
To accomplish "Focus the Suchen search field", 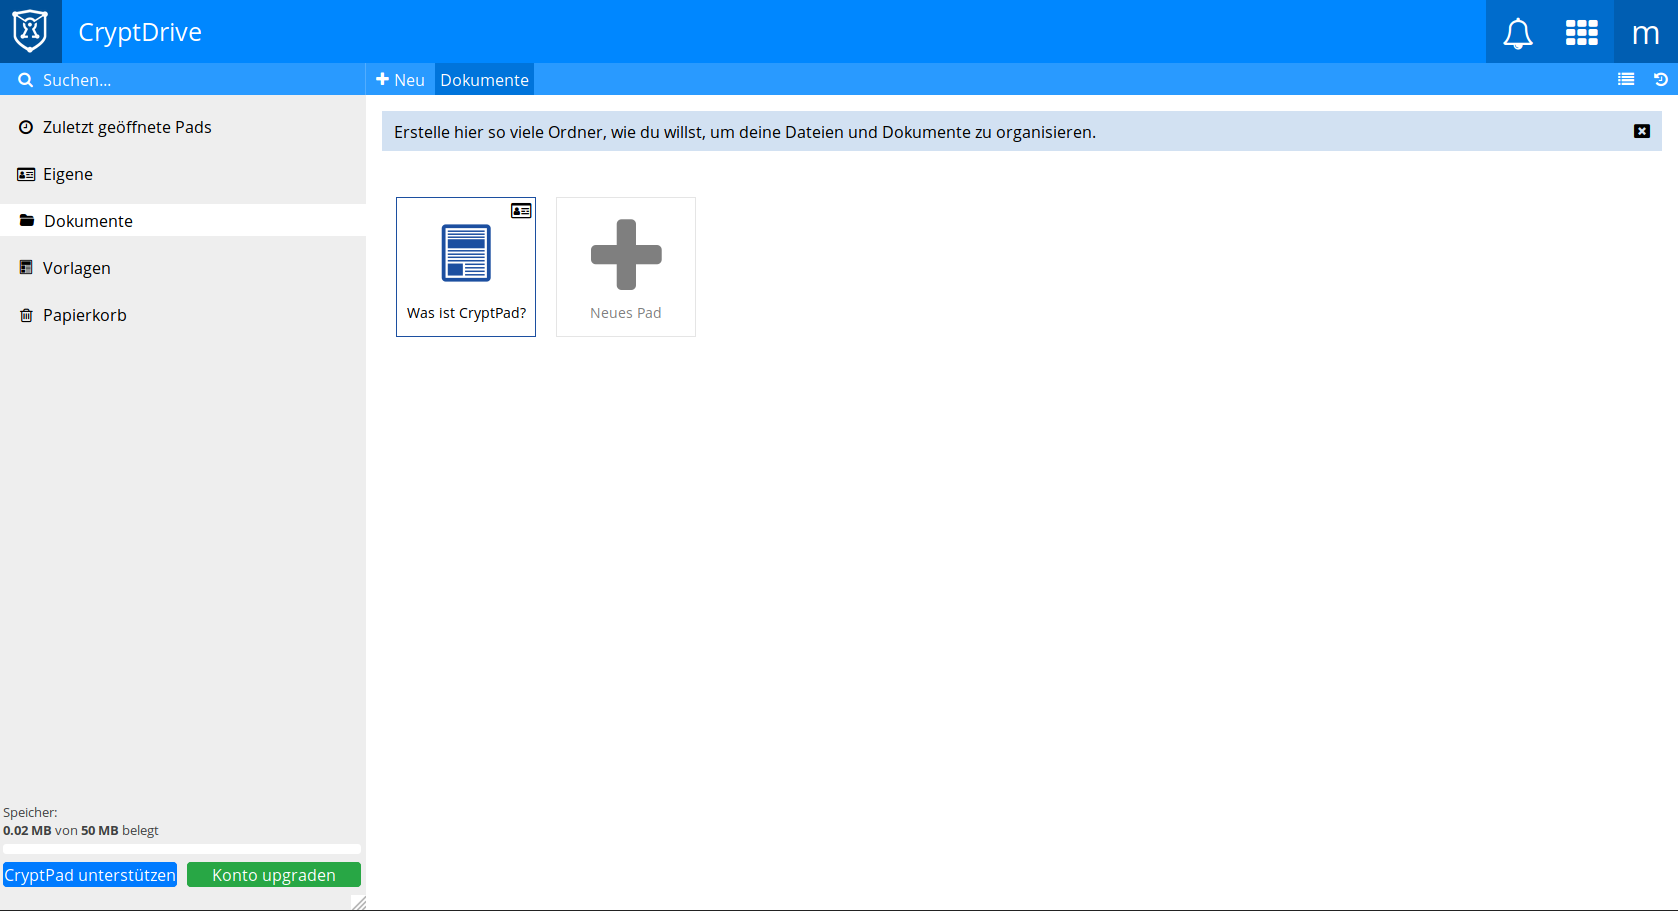I will coord(183,80).
